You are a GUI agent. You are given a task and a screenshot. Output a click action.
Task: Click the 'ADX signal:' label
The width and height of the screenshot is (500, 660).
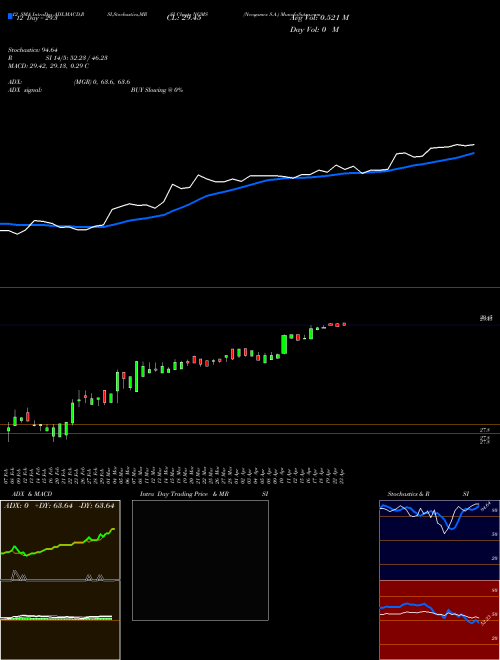point(24,90)
